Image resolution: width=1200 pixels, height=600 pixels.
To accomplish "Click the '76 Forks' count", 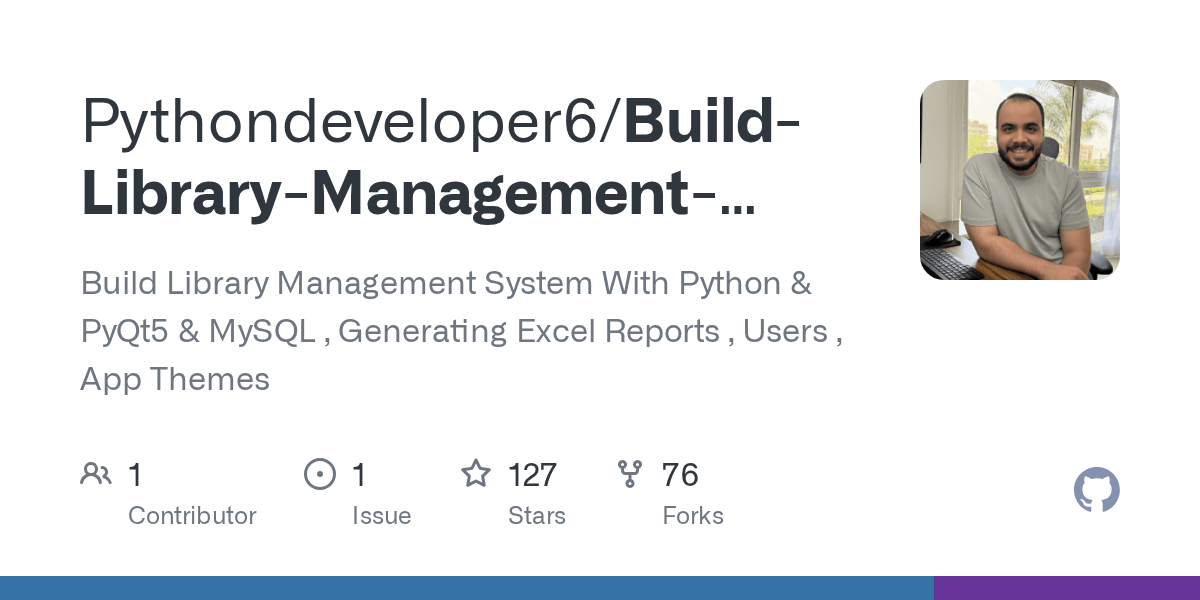I will point(681,475).
